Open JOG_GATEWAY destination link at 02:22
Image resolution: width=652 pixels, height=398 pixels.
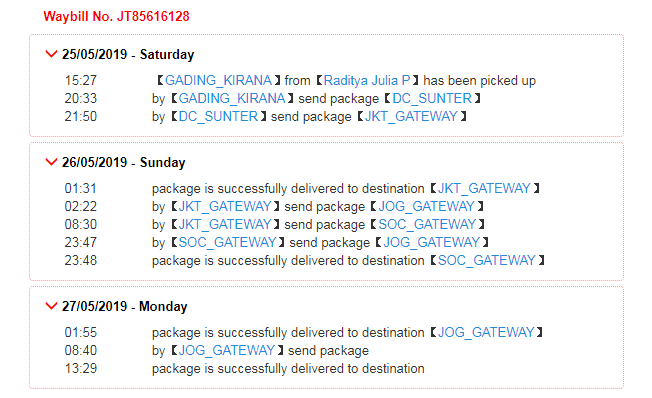426,206
